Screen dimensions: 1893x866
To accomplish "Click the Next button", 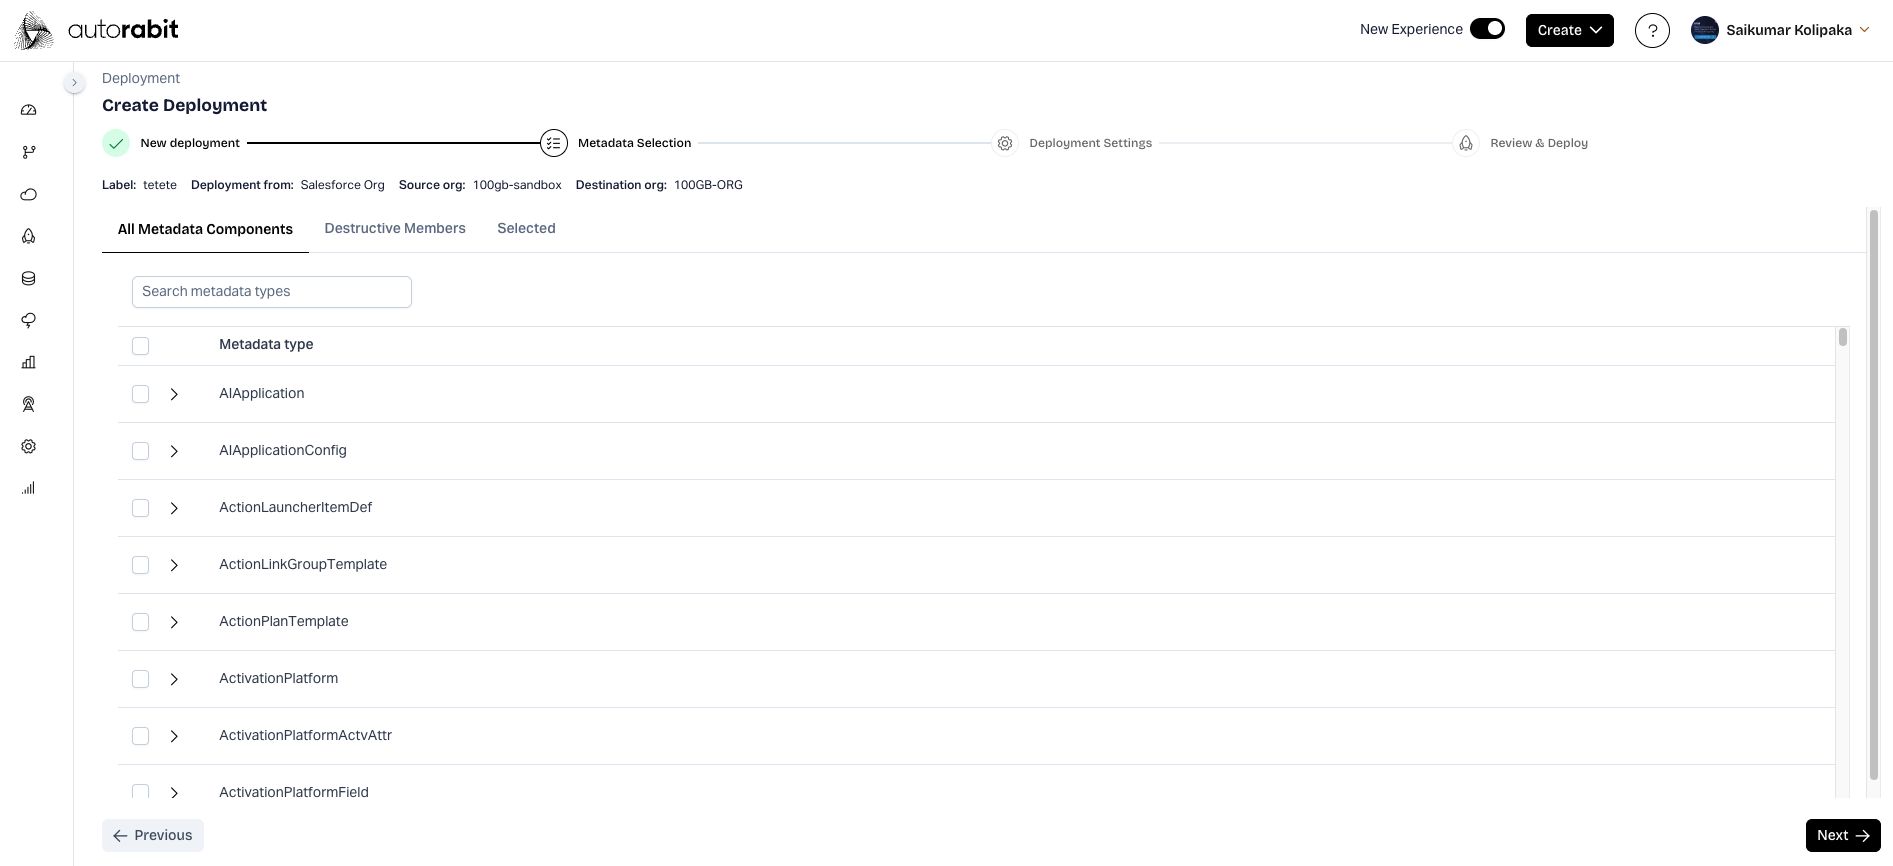I will (x=1842, y=835).
